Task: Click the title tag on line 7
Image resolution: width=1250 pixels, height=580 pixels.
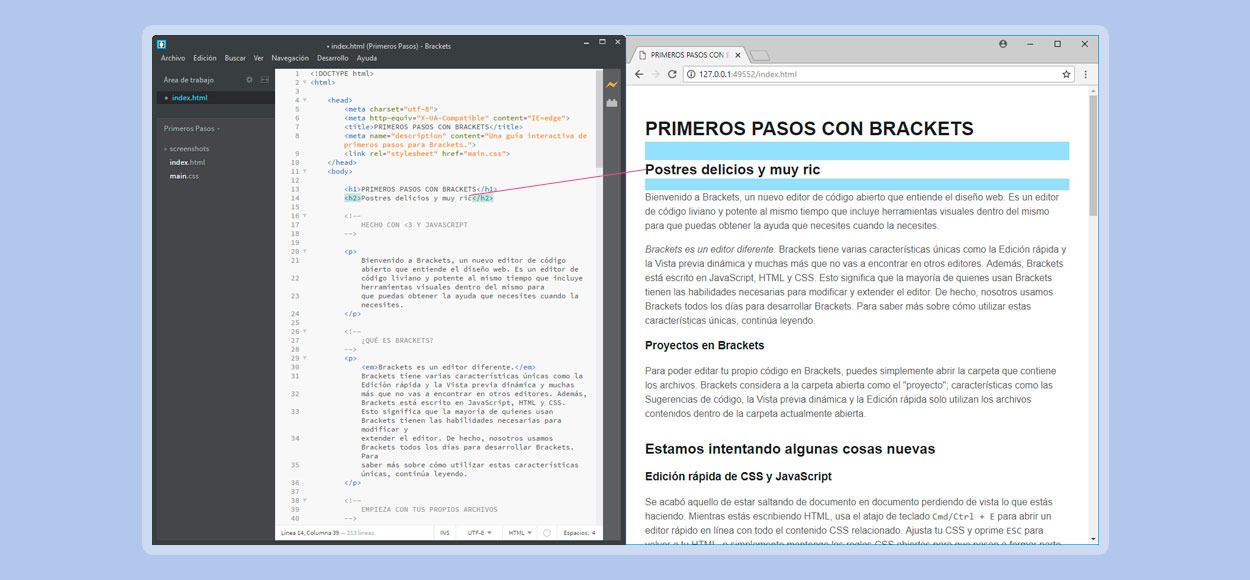Action: 433,127
